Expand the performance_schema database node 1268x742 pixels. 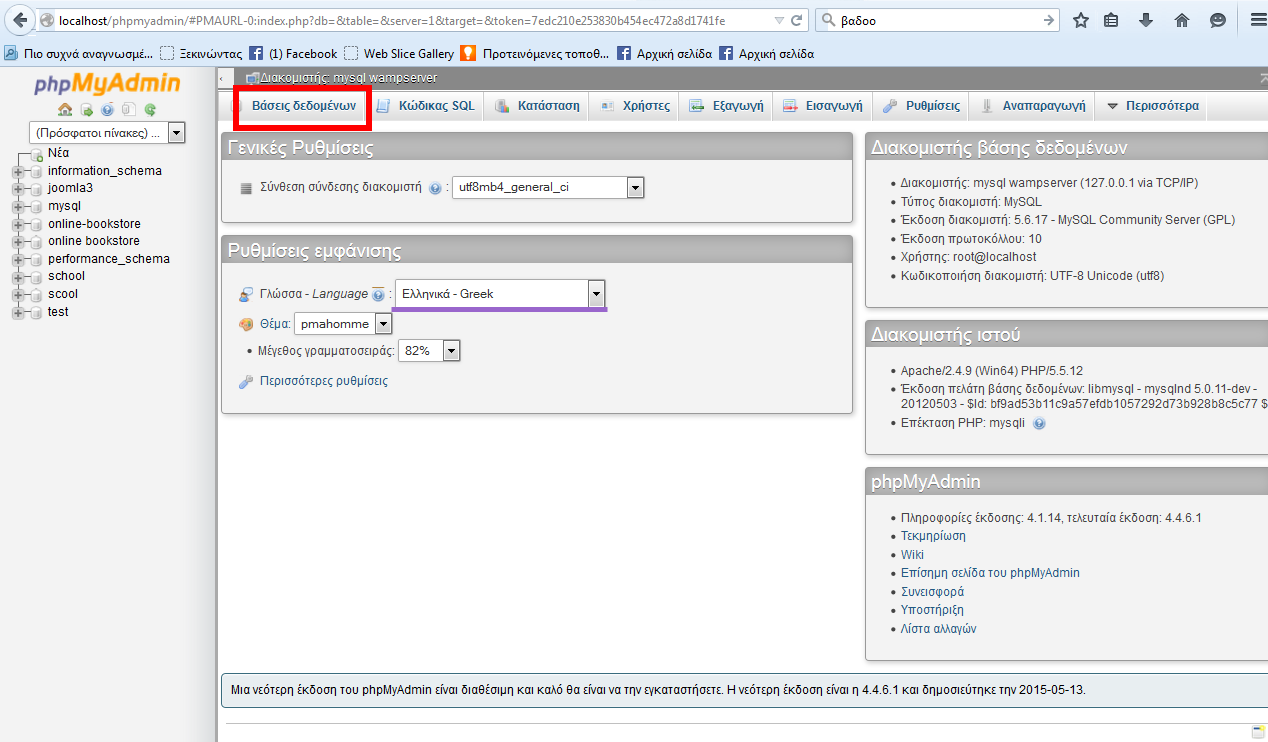point(17,259)
